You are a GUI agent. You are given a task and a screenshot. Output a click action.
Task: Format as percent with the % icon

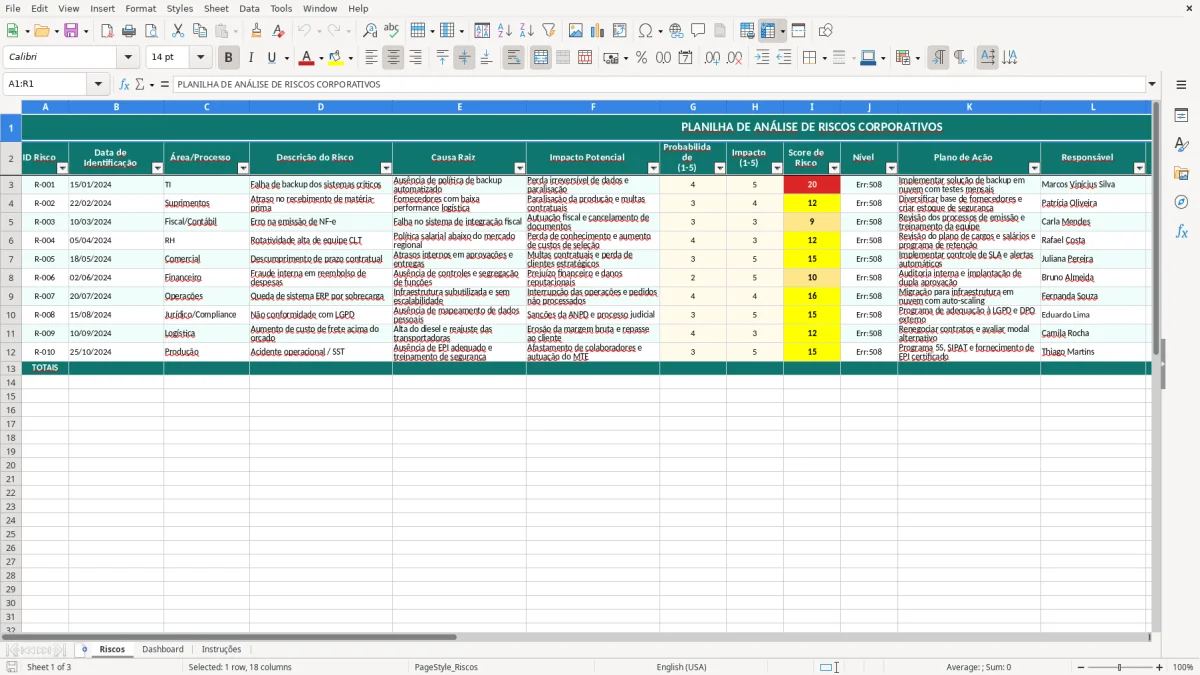(x=642, y=58)
